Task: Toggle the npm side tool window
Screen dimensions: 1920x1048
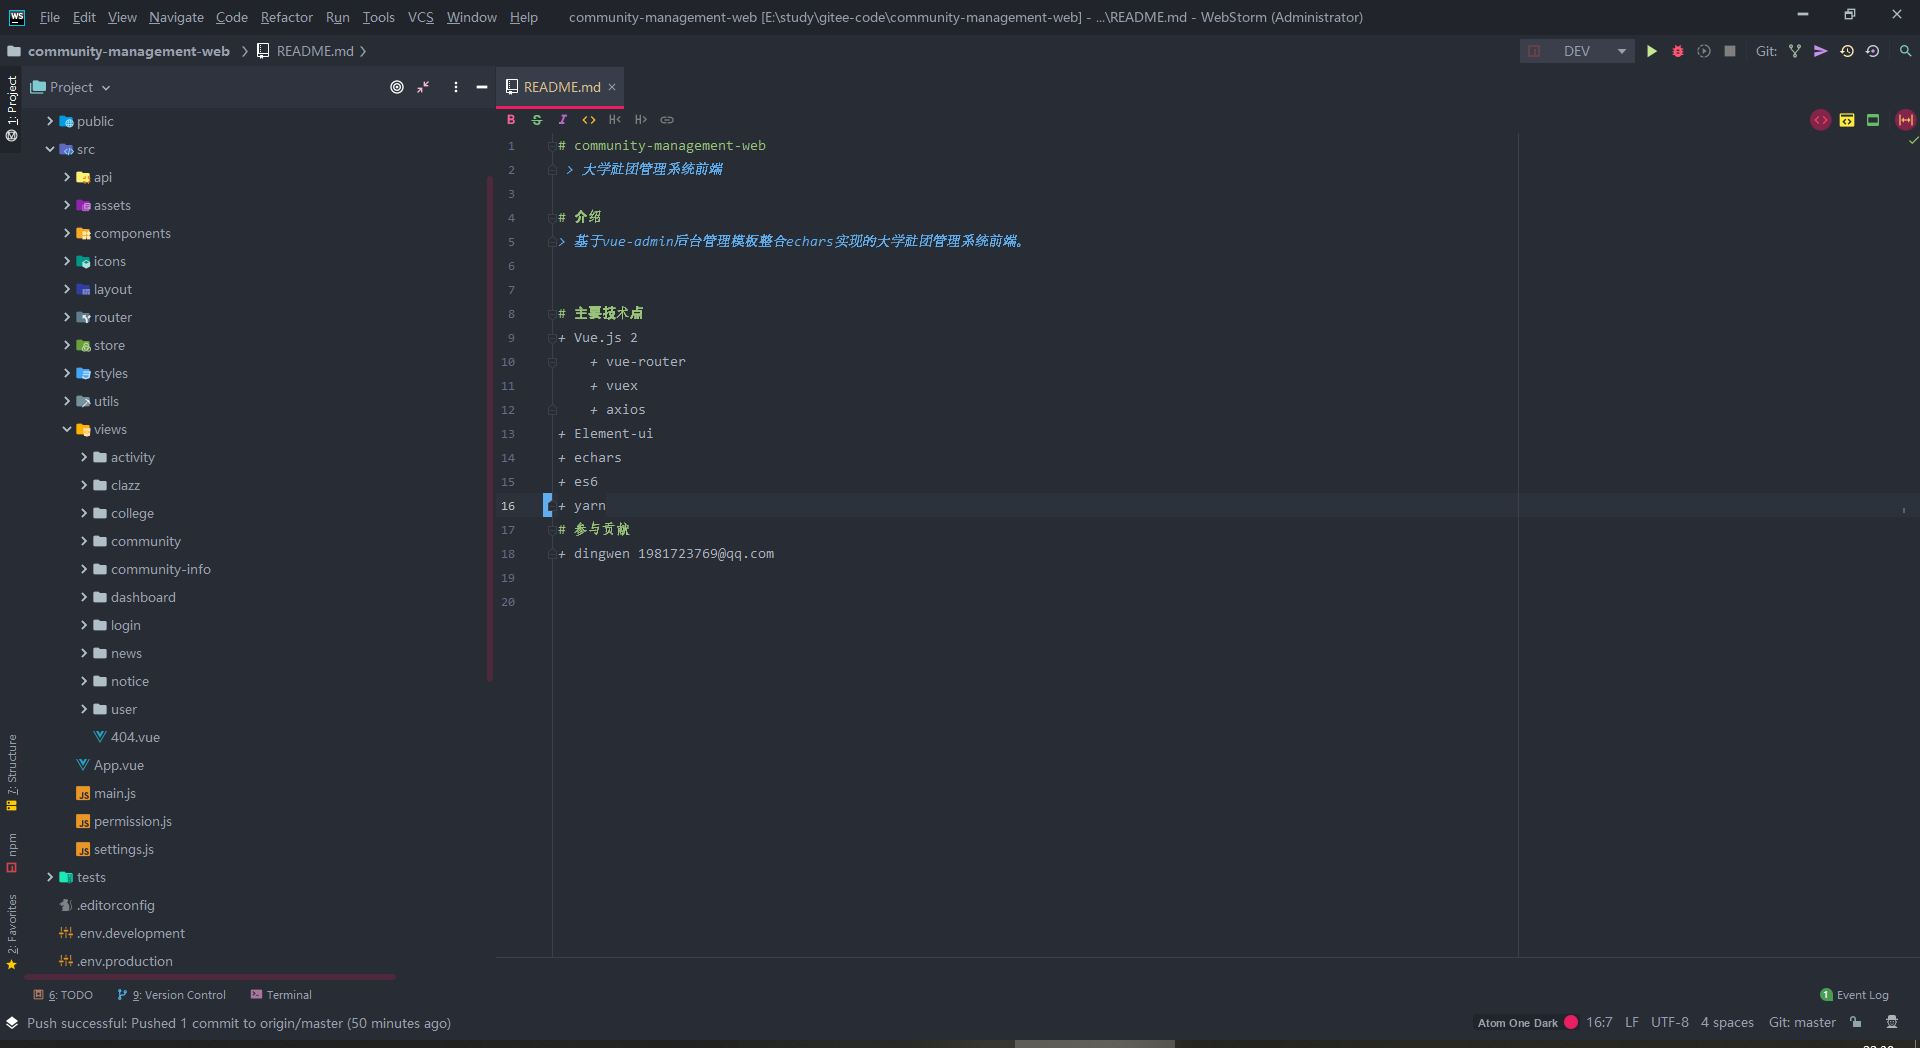Action: coord(12,852)
